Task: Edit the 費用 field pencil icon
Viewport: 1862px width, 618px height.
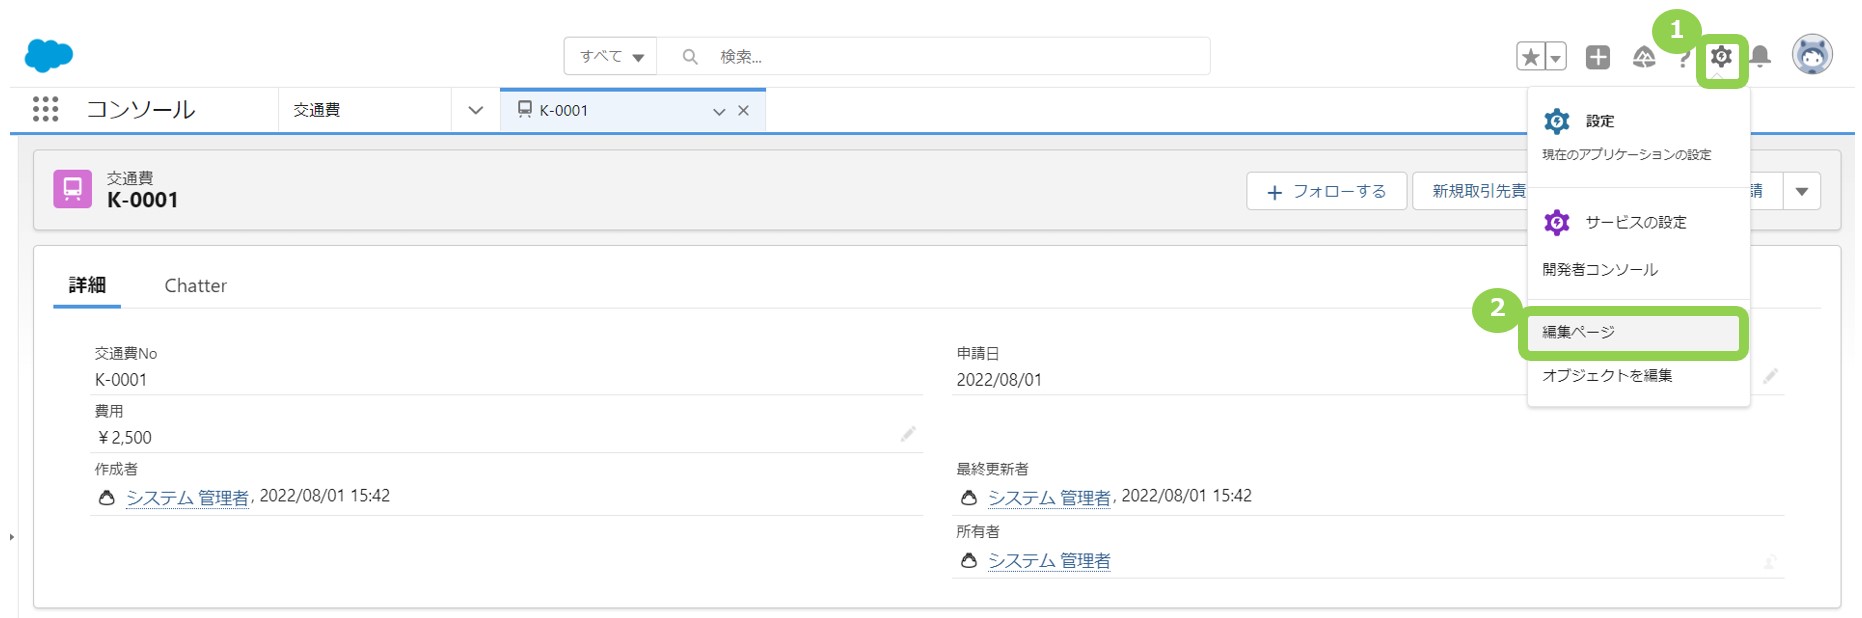Action: point(907,434)
